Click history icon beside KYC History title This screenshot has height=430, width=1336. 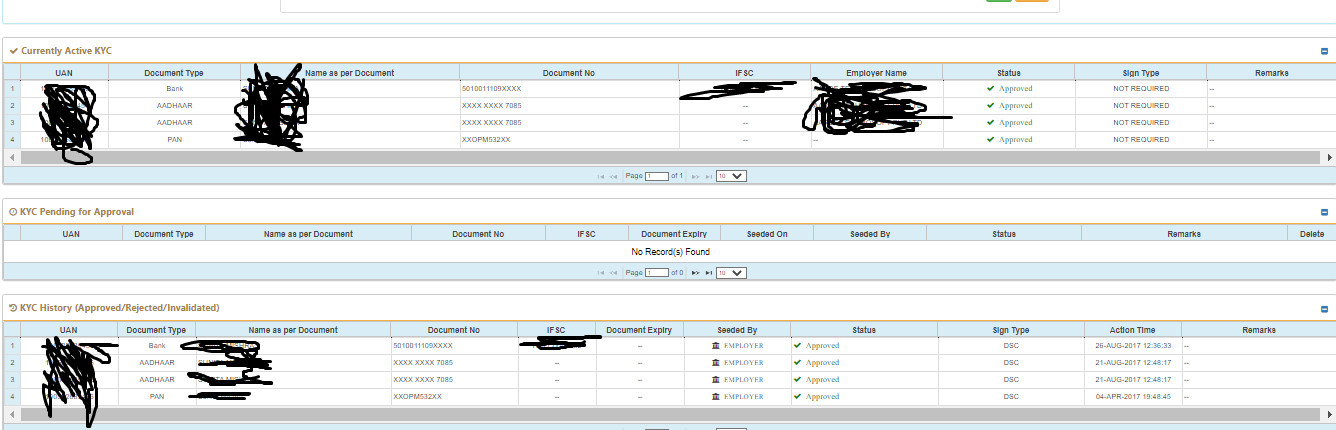(x=12, y=307)
